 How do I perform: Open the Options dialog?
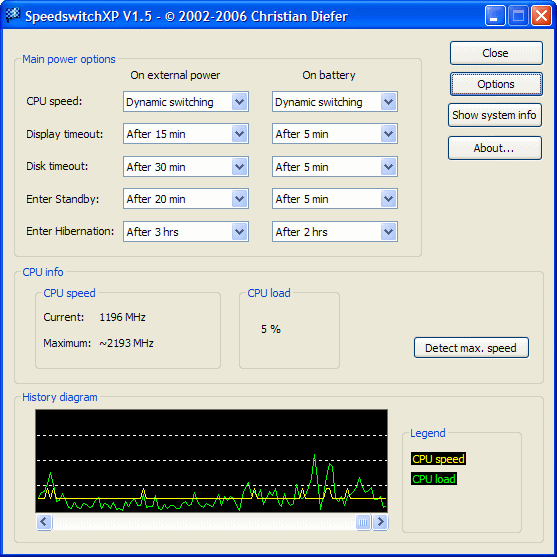tap(496, 84)
